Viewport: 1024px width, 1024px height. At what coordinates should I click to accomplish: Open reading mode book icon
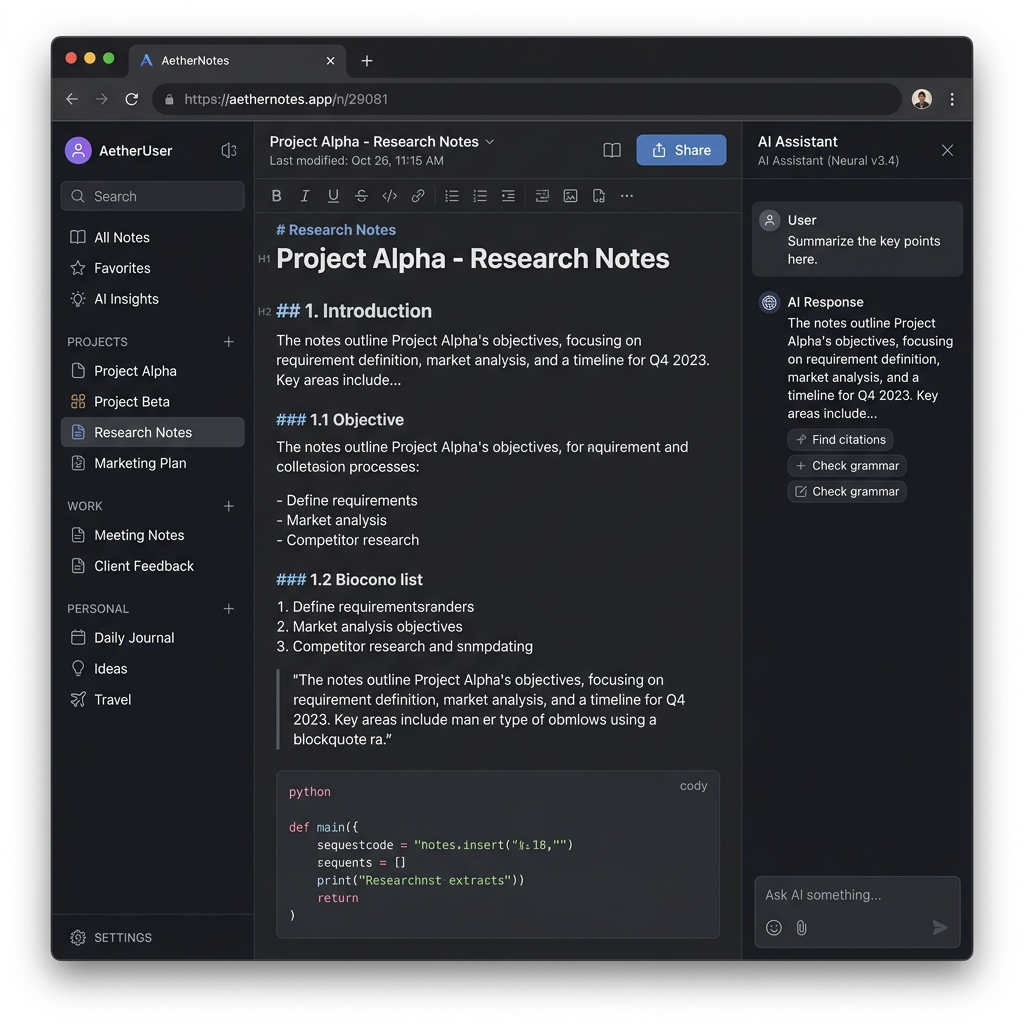[612, 150]
